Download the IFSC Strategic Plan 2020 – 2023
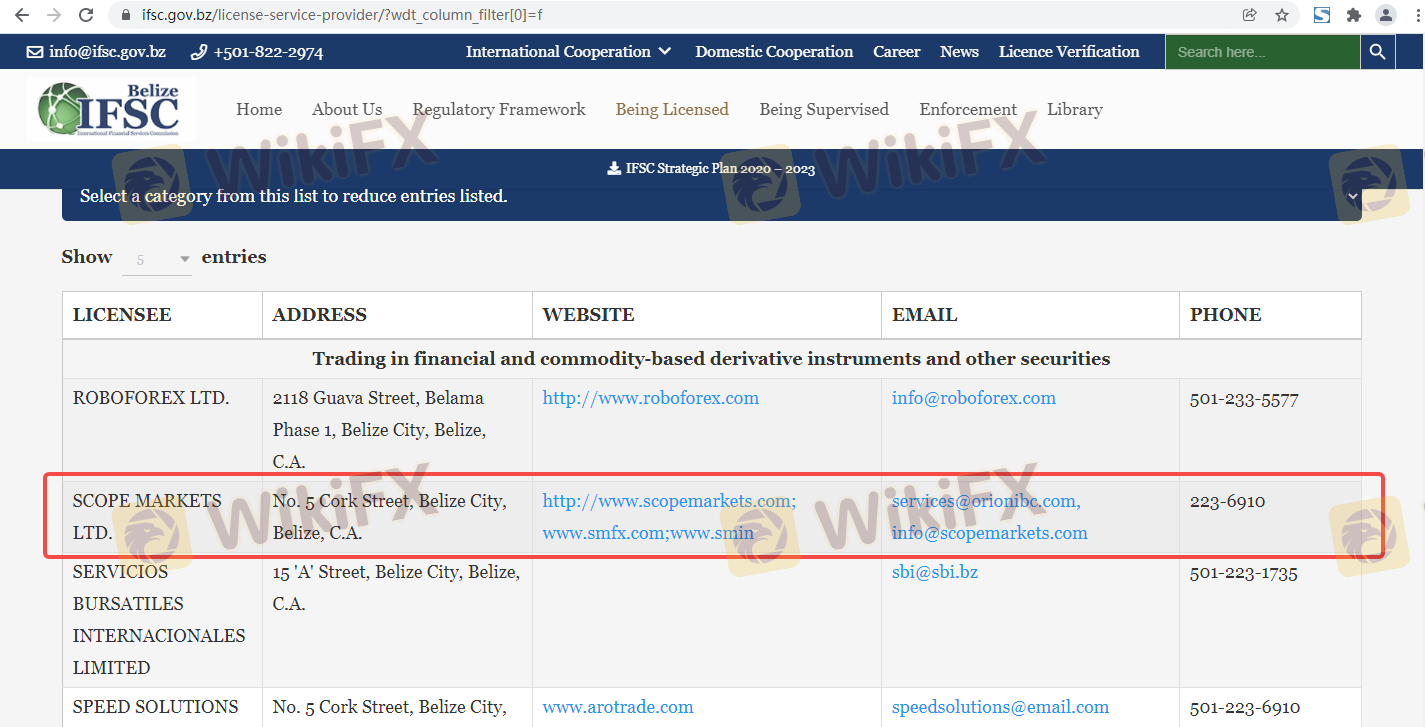This screenshot has height=727, width=1425. pyautogui.click(x=711, y=169)
